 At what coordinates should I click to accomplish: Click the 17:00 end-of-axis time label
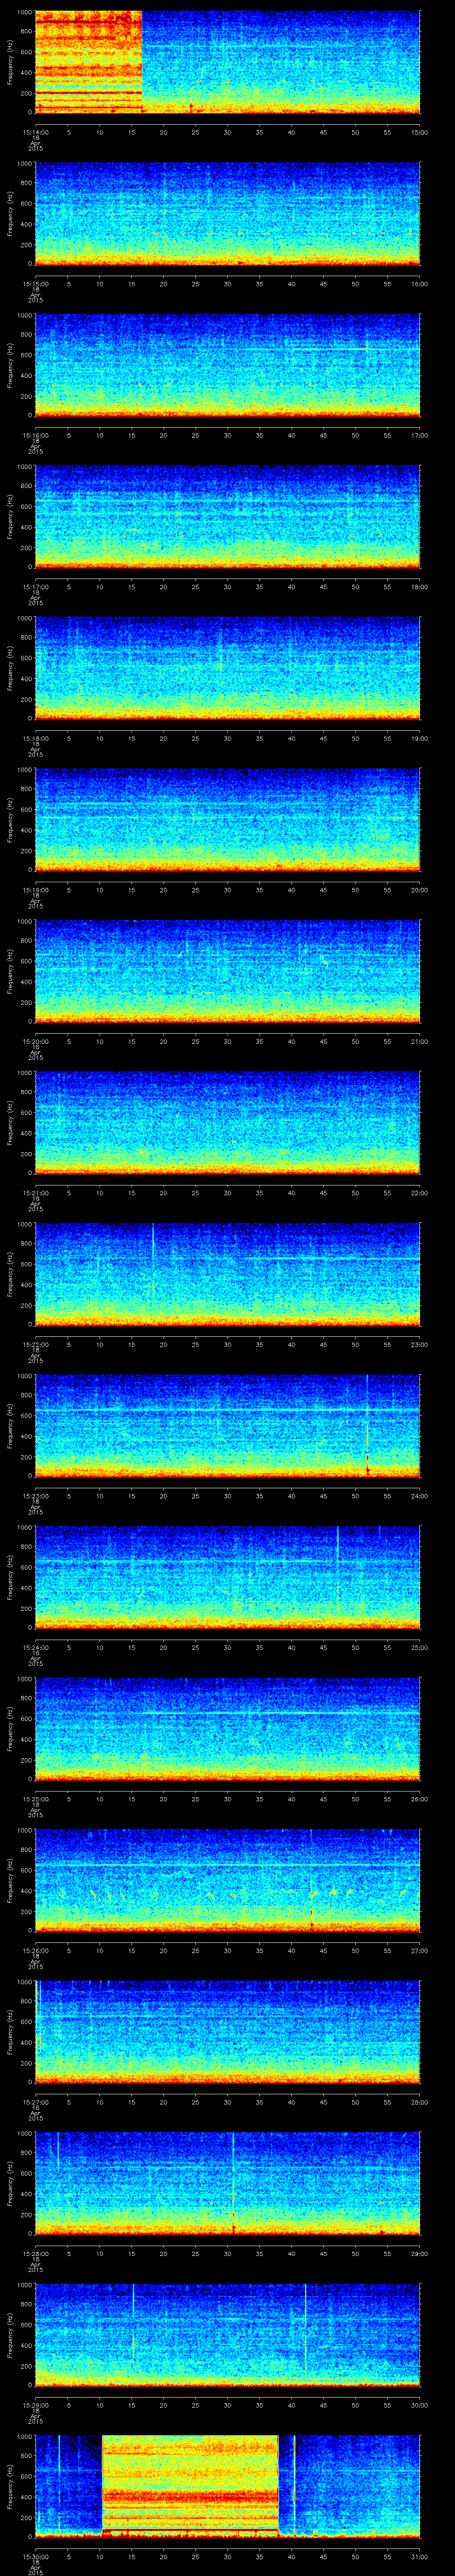(x=420, y=435)
